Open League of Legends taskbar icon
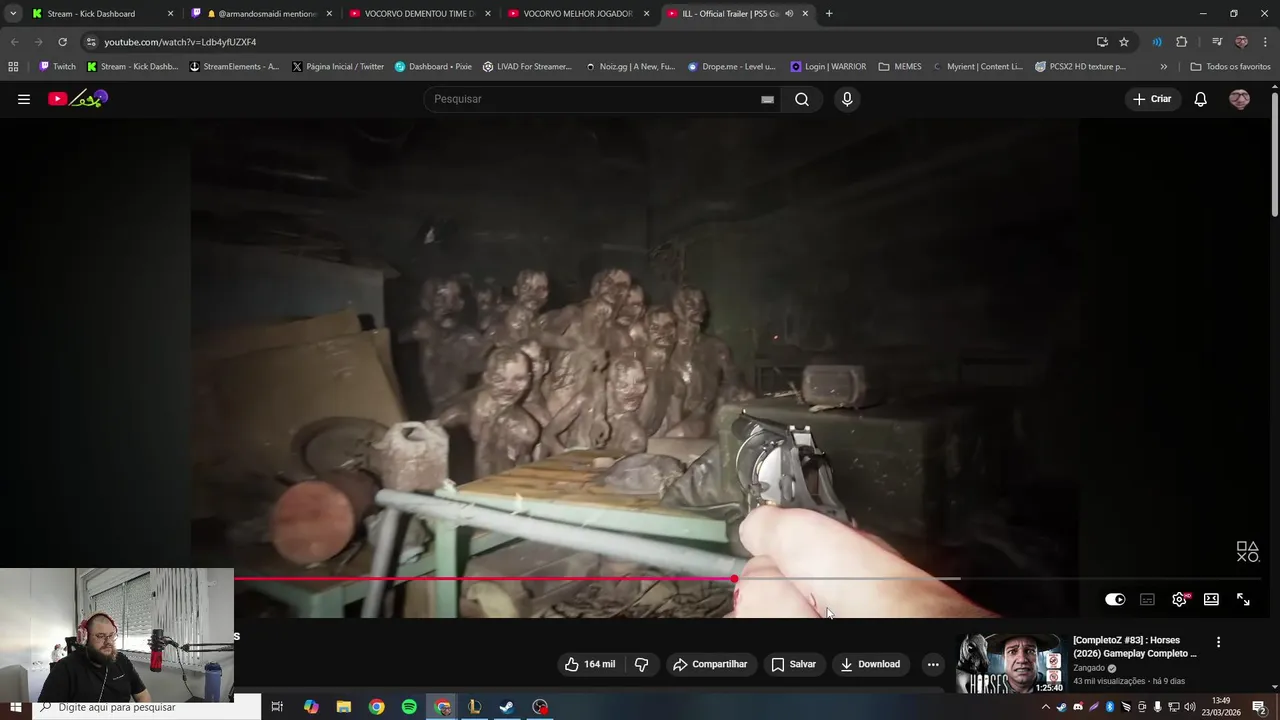The width and height of the screenshot is (1280, 720). coord(475,707)
